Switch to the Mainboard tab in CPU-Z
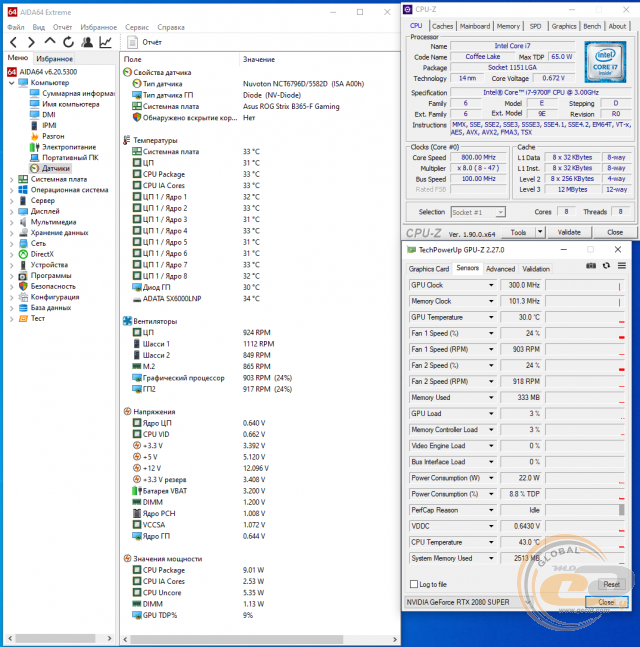This screenshot has width=640, height=647. [x=475, y=26]
